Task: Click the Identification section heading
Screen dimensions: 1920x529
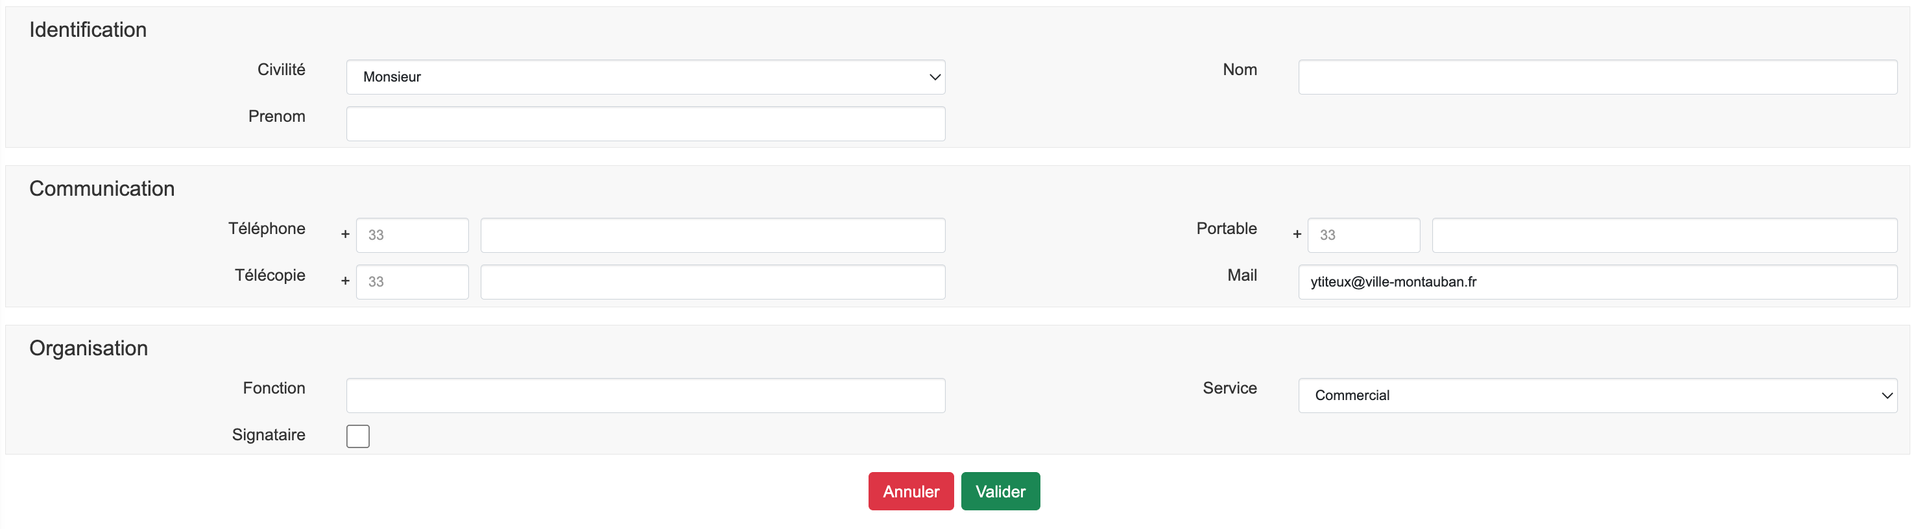Action: pos(88,30)
